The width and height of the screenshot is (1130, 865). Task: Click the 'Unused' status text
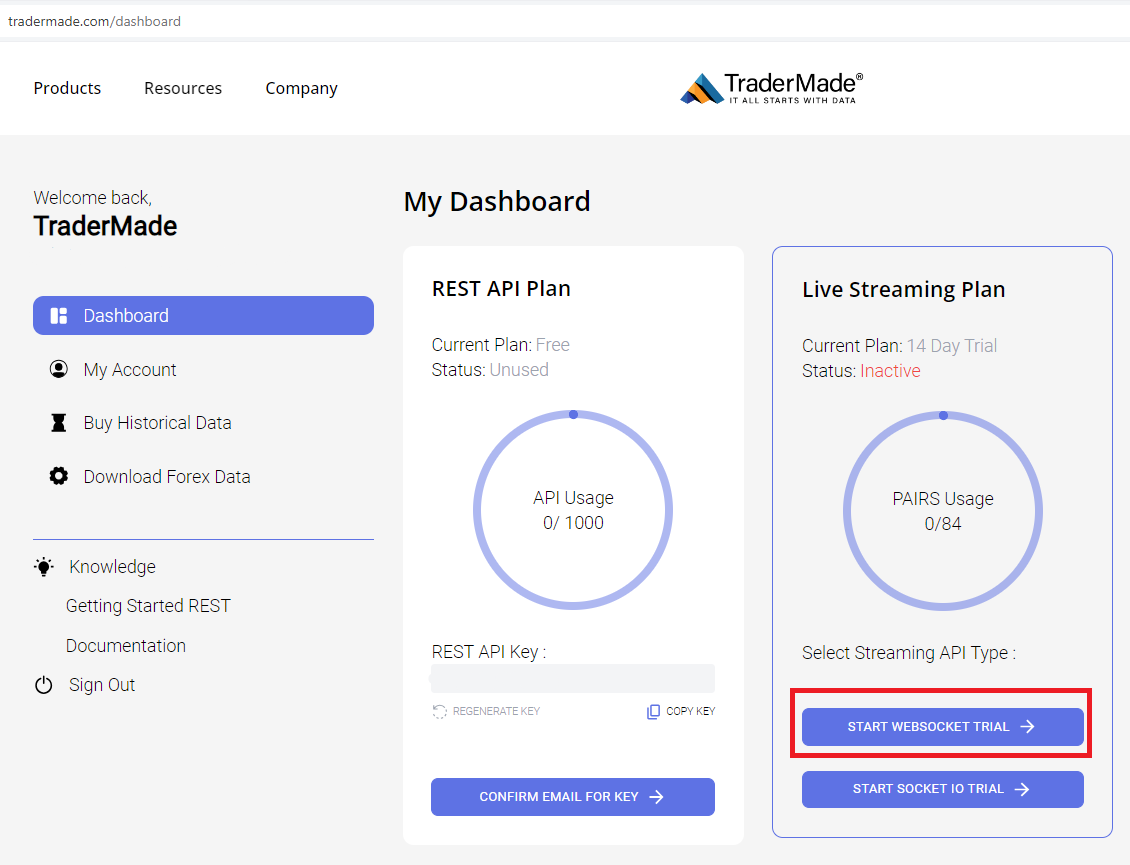click(519, 370)
